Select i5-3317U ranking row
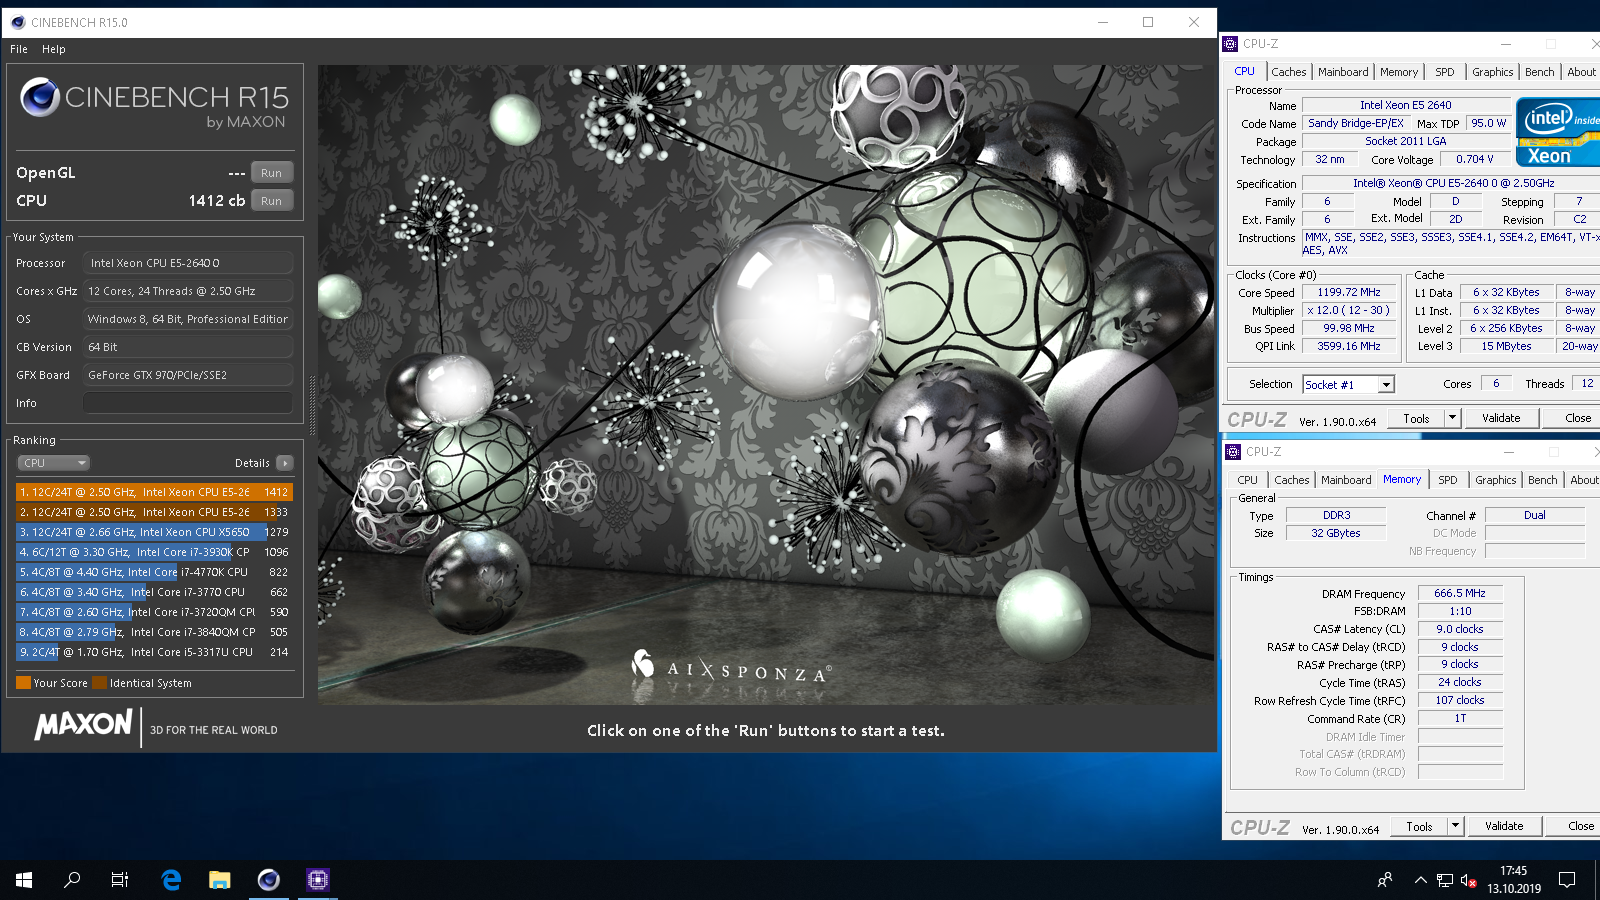The image size is (1600, 900). click(153, 652)
